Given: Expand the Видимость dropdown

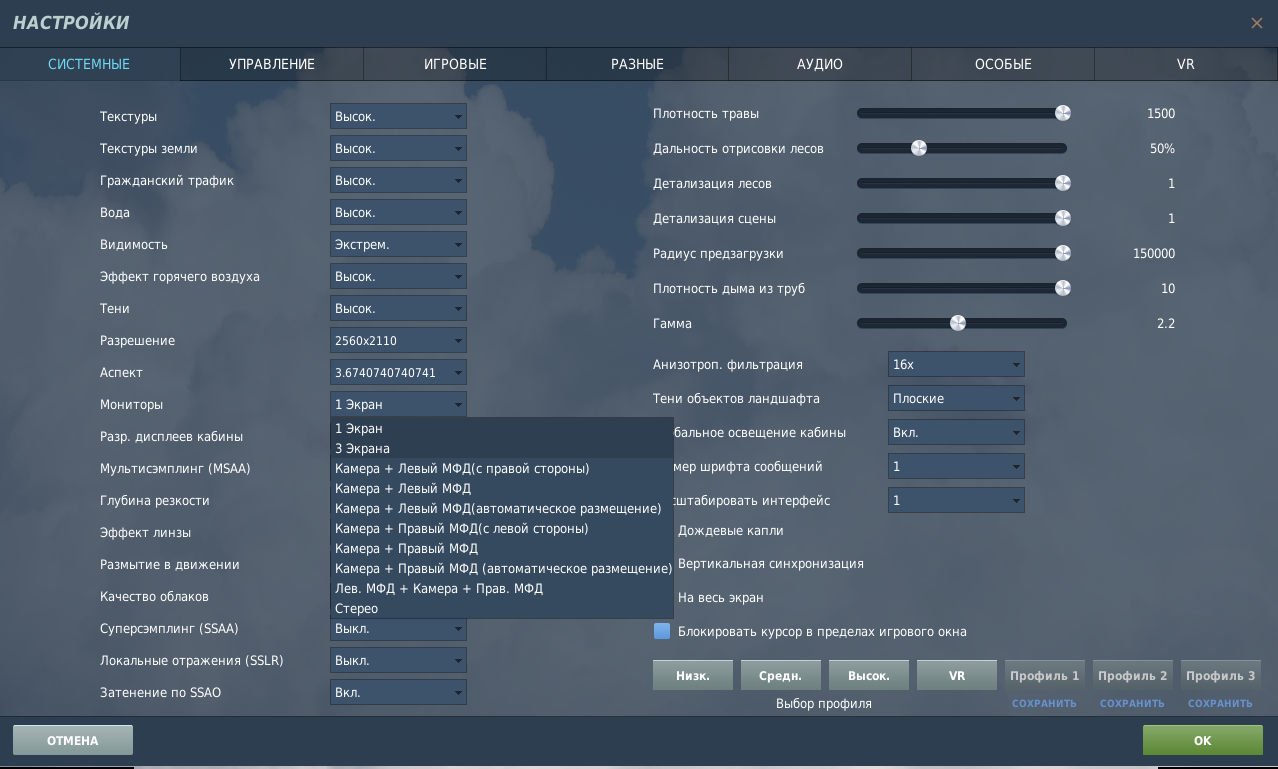Looking at the screenshot, I should 398,244.
